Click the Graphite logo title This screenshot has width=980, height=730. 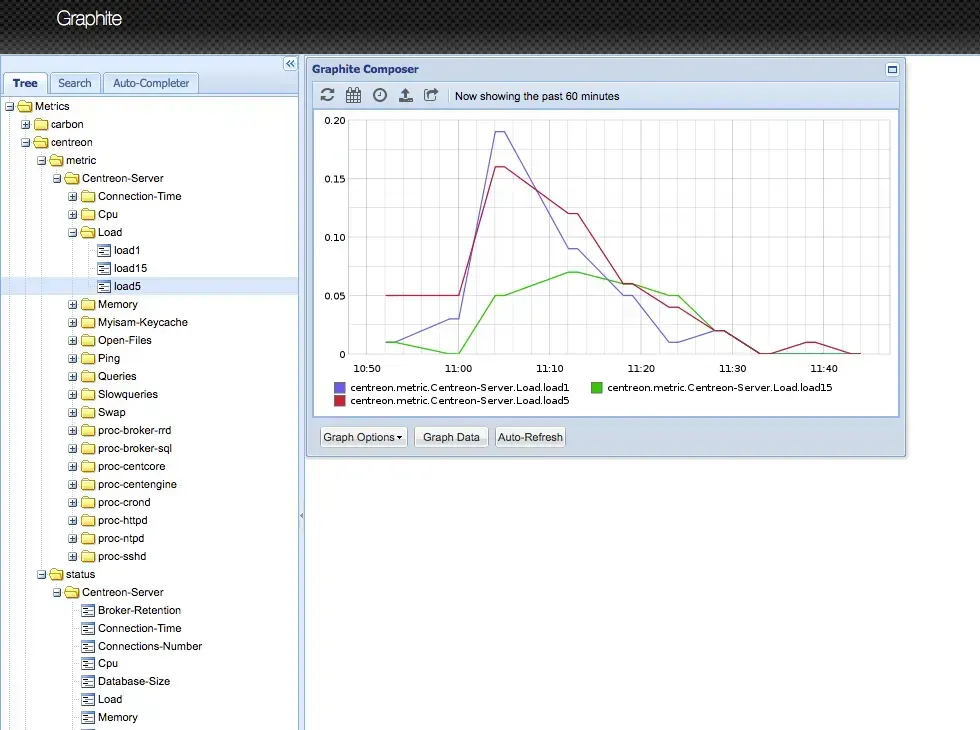point(89,19)
